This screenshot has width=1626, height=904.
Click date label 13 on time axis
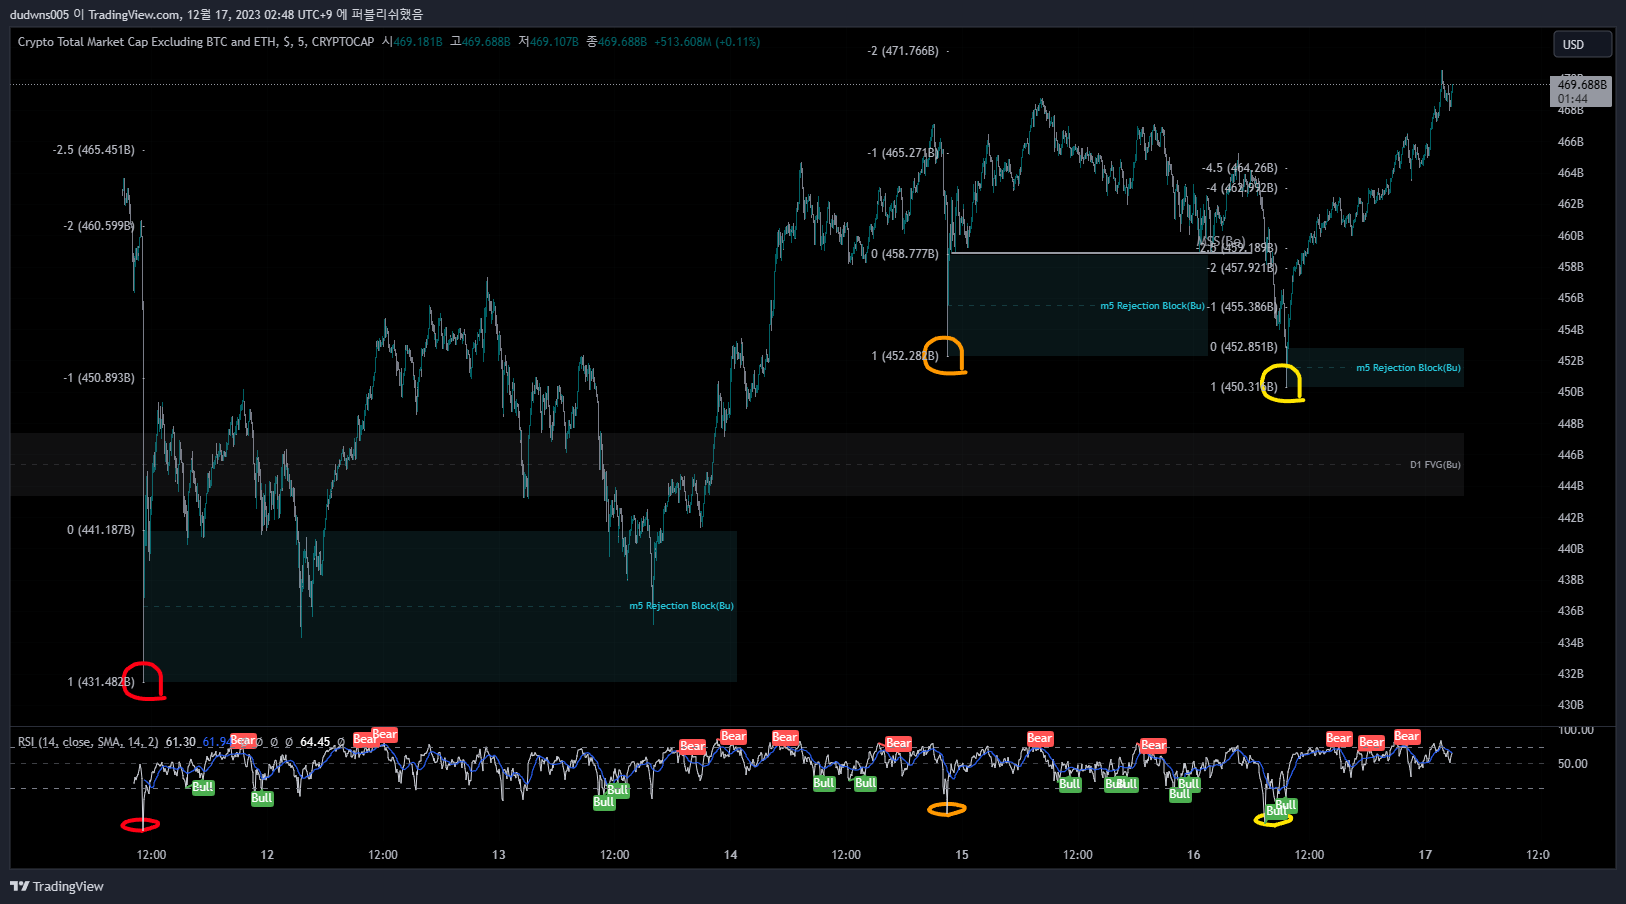pyautogui.click(x=499, y=855)
